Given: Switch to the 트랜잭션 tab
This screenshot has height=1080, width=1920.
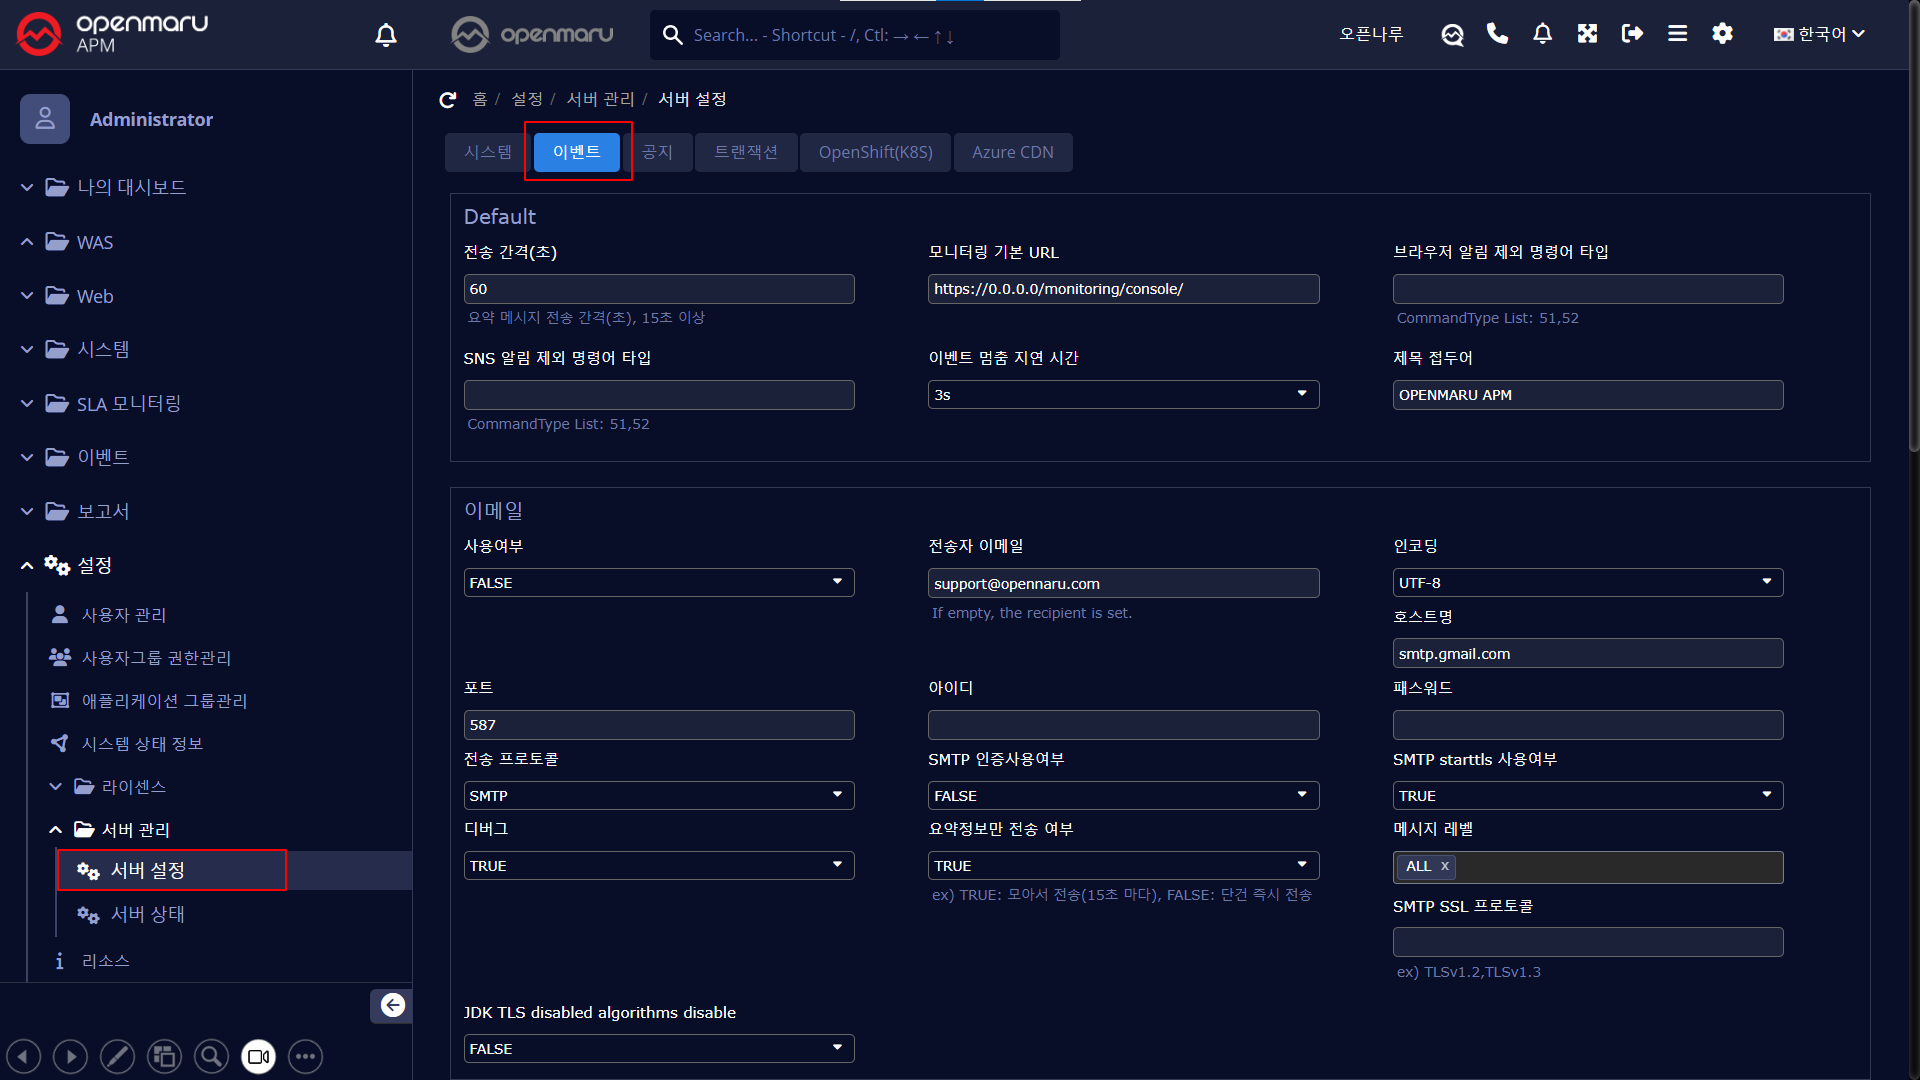Looking at the screenshot, I should 745,152.
